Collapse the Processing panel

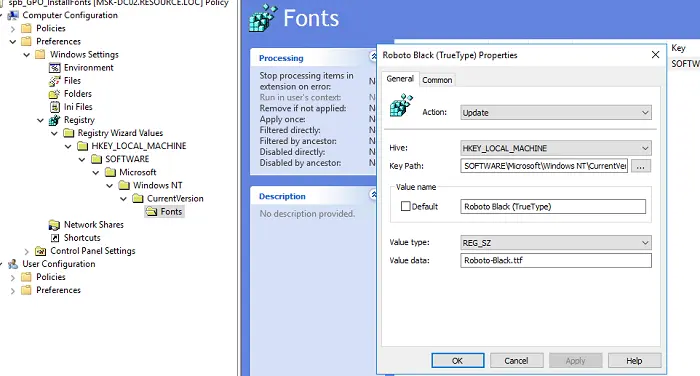click(373, 56)
